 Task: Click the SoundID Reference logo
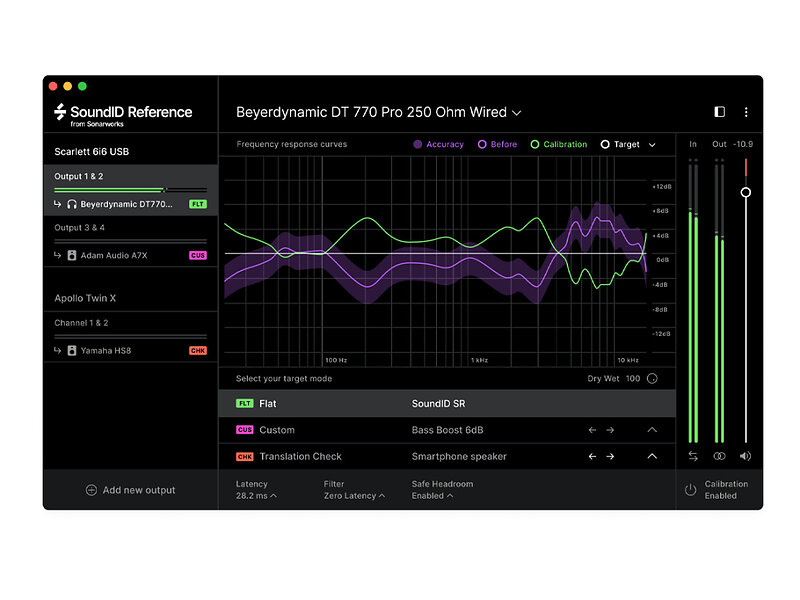click(x=123, y=115)
